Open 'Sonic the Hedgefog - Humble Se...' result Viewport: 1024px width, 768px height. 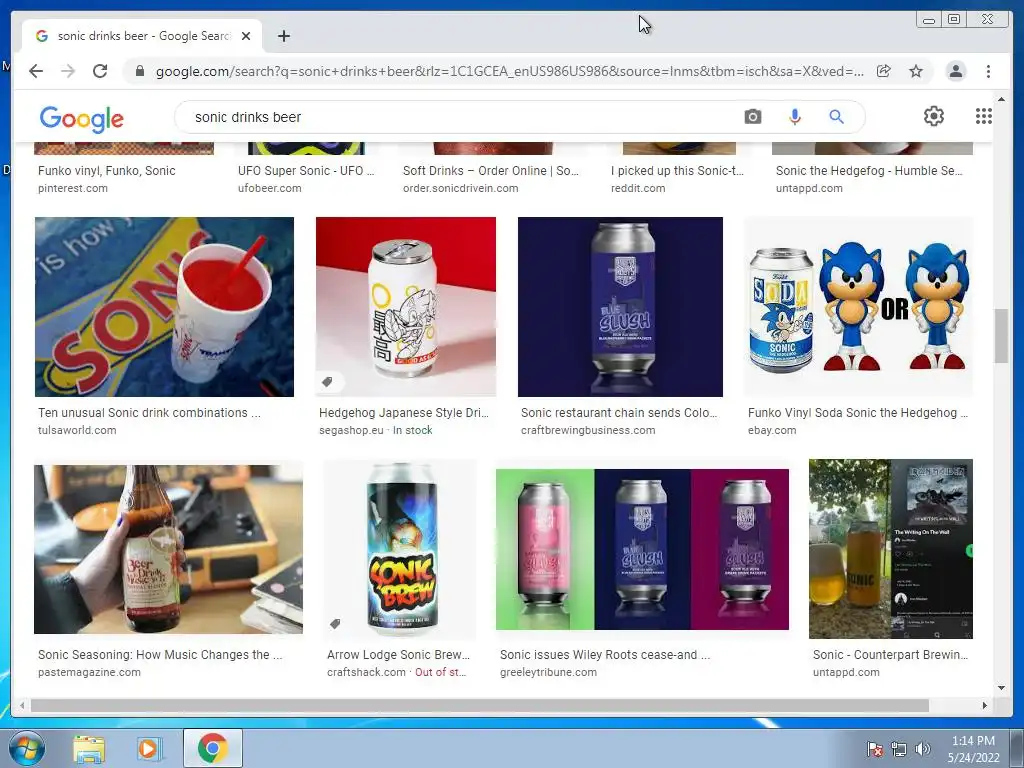coord(869,170)
